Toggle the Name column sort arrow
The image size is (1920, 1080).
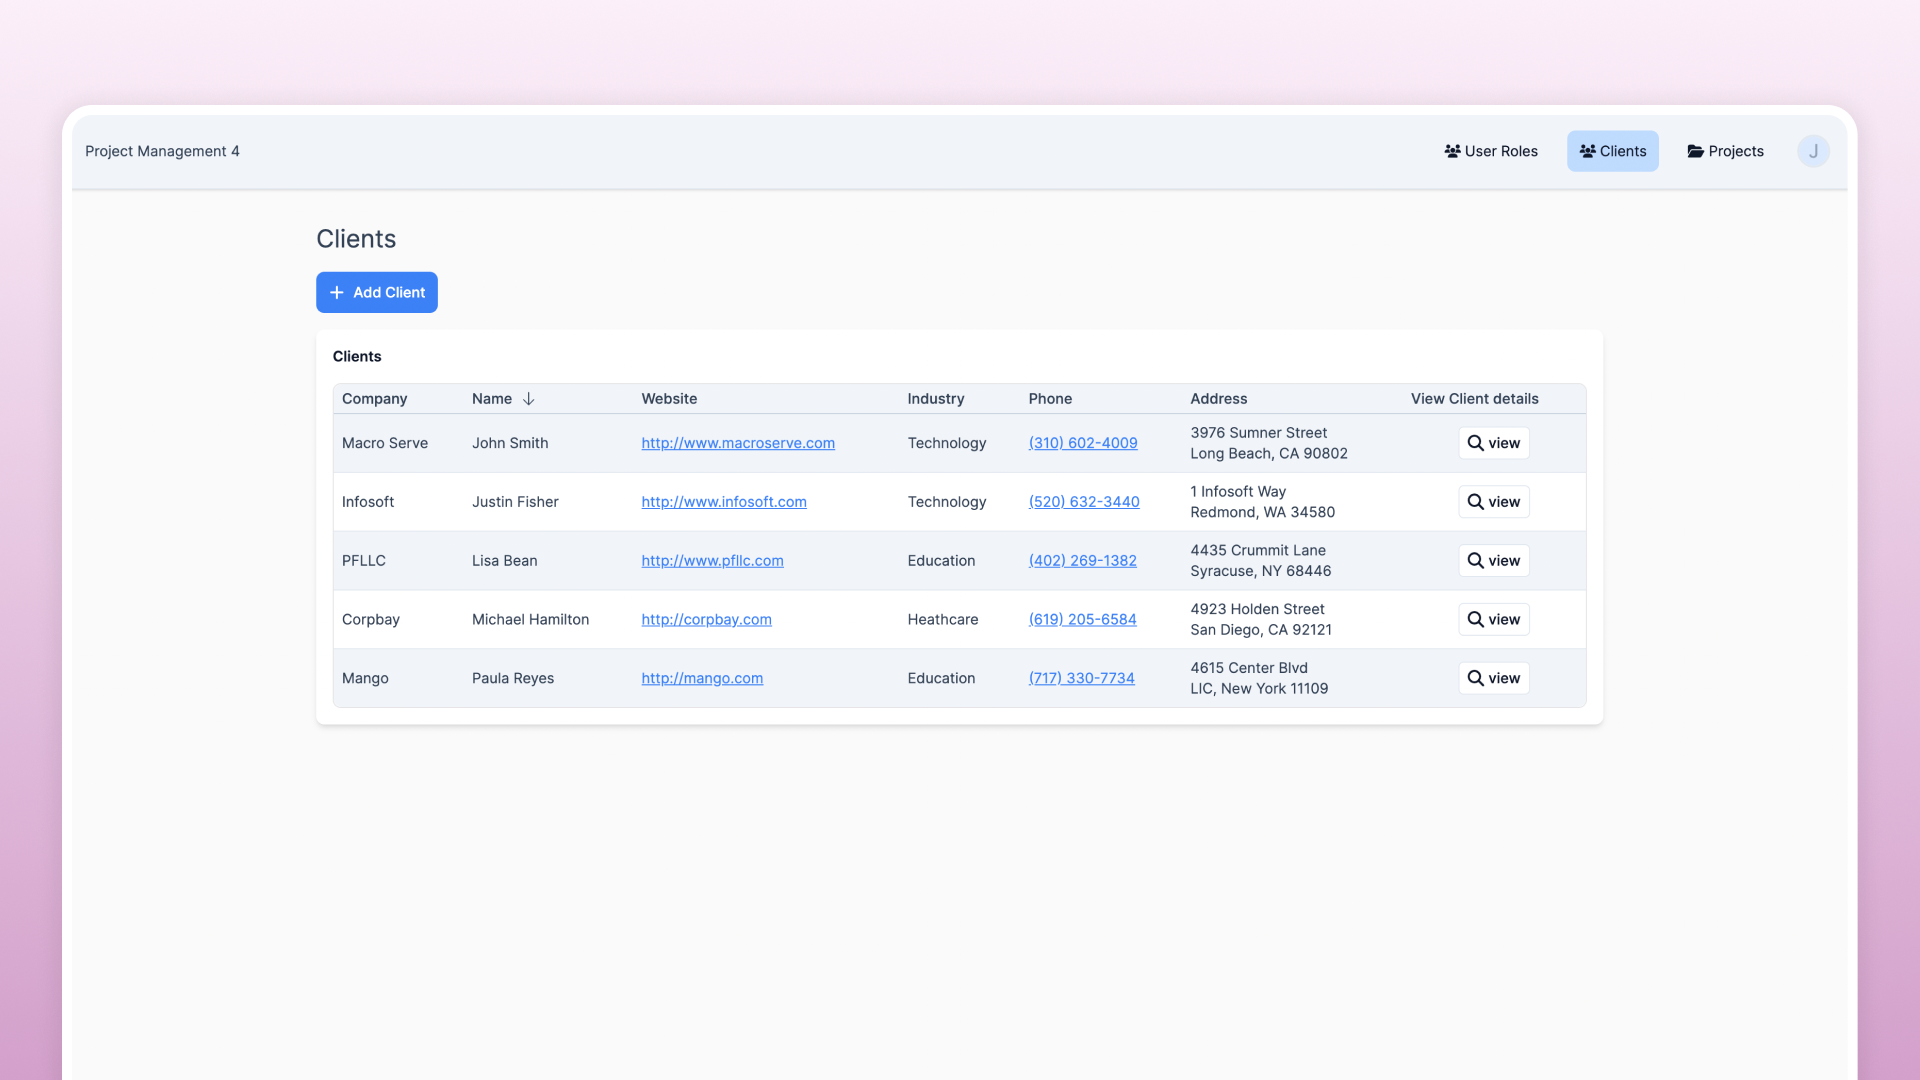coord(528,399)
